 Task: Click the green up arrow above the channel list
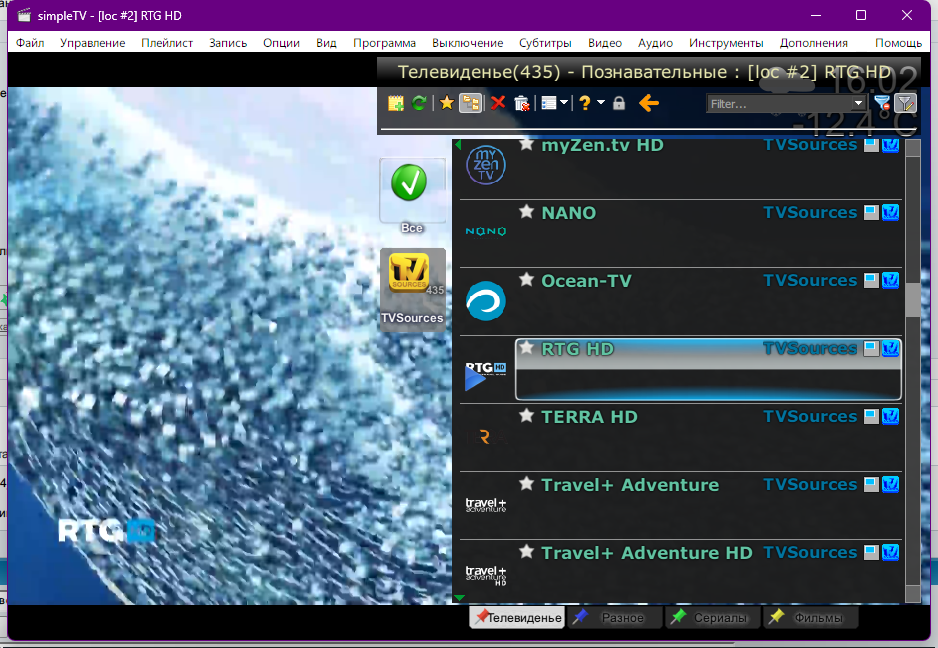458,144
